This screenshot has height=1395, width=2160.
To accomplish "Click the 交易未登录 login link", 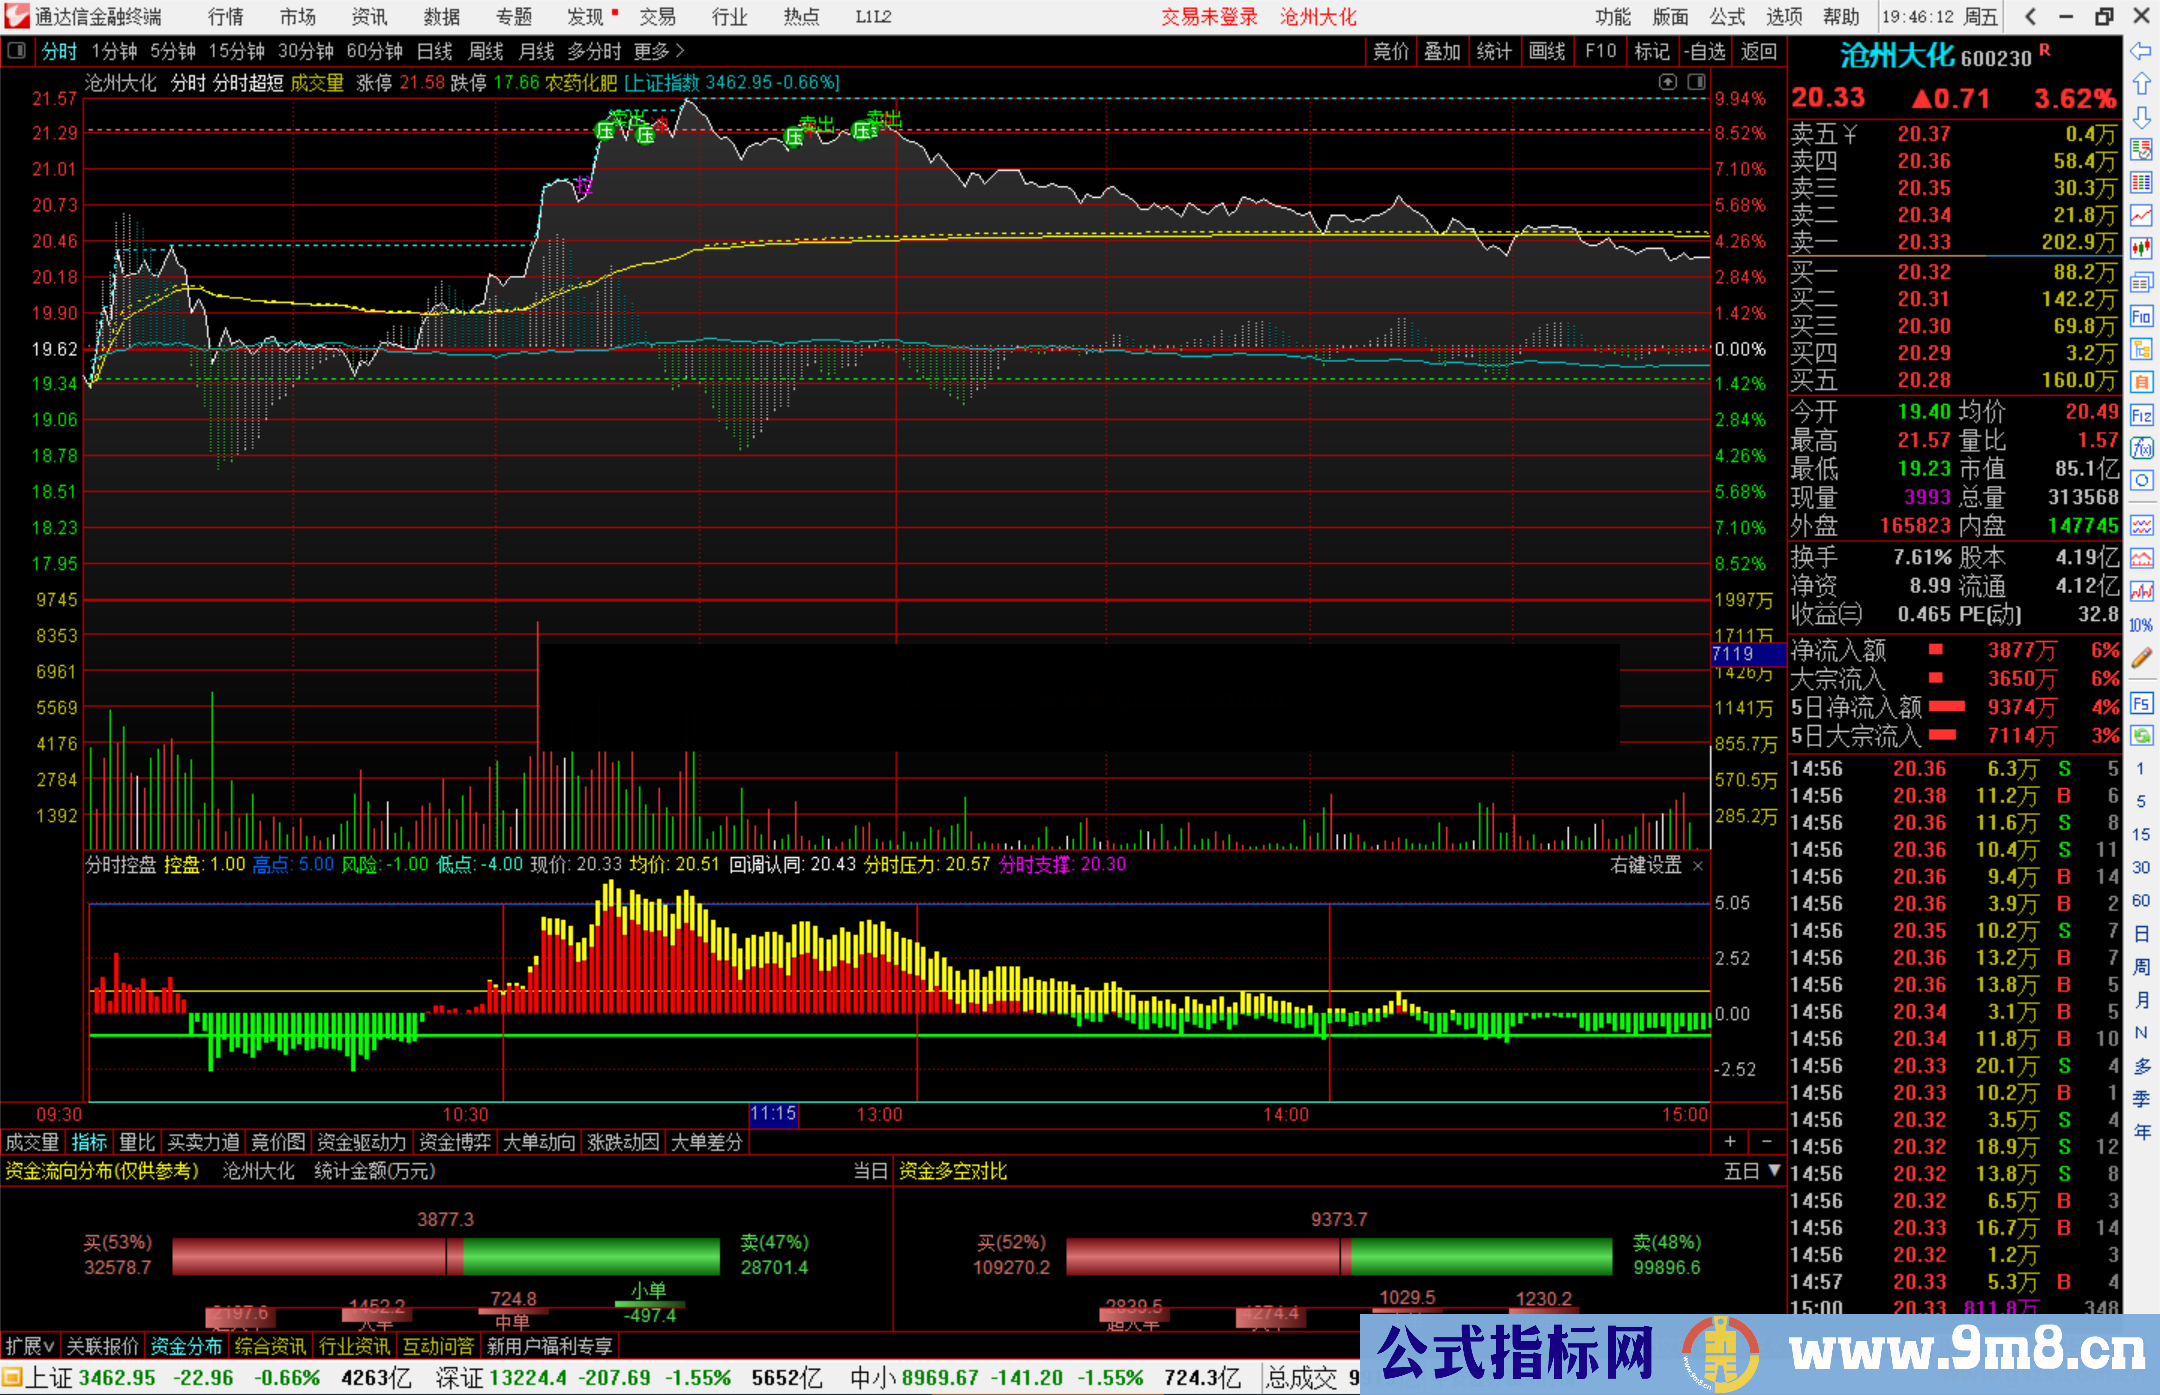I will 1209,17.
